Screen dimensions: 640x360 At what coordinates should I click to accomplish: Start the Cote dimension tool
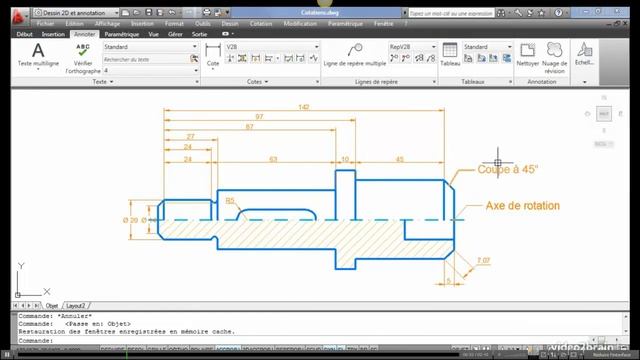(213, 55)
